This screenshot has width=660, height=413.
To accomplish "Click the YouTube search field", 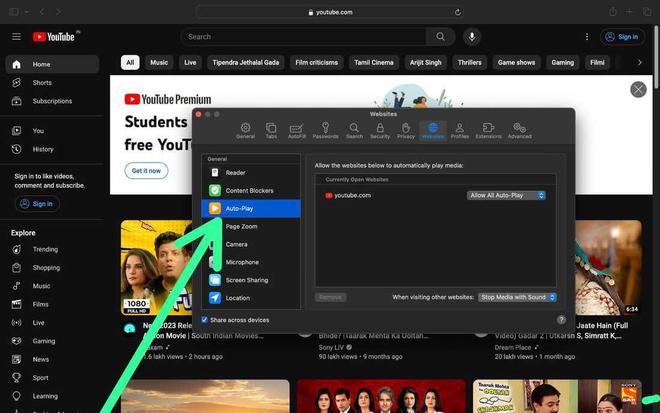I will (303, 37).
